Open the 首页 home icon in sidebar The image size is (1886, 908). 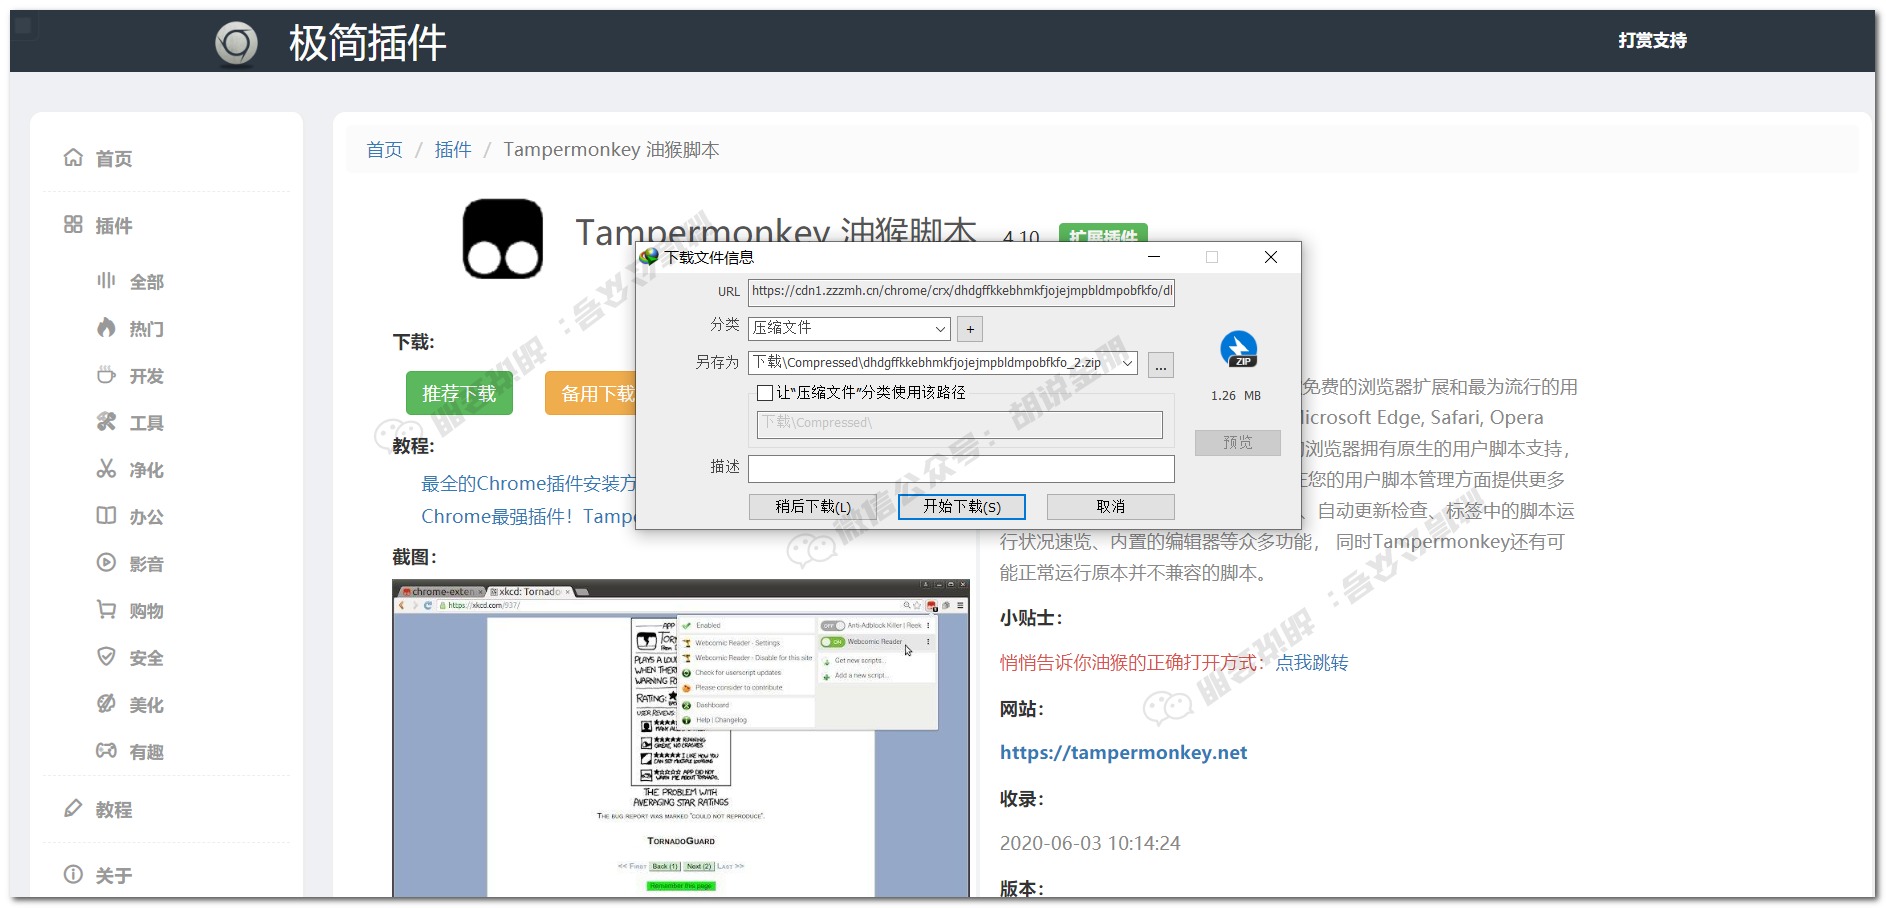pyautogui.click(x=73, y=158)
